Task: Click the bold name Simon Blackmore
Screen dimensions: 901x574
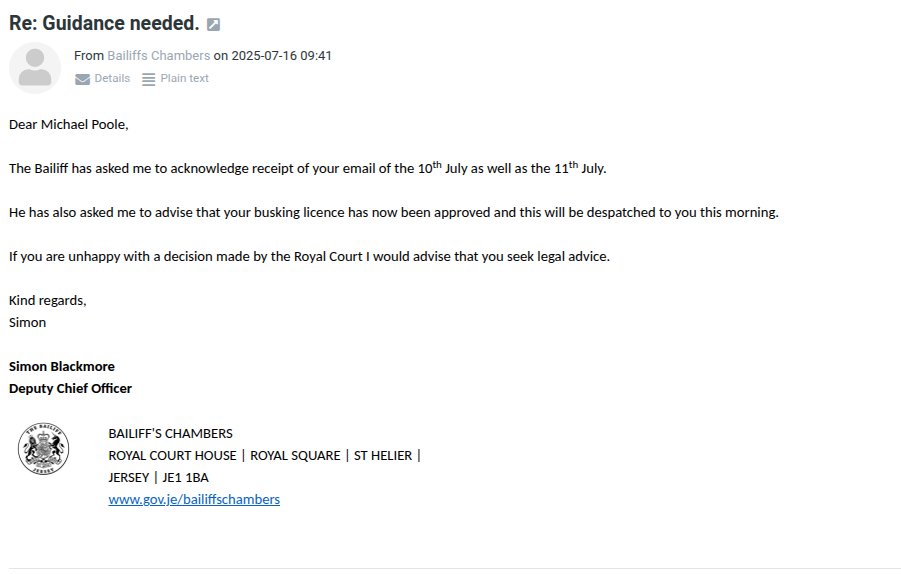Action: (x=61, y=366)
